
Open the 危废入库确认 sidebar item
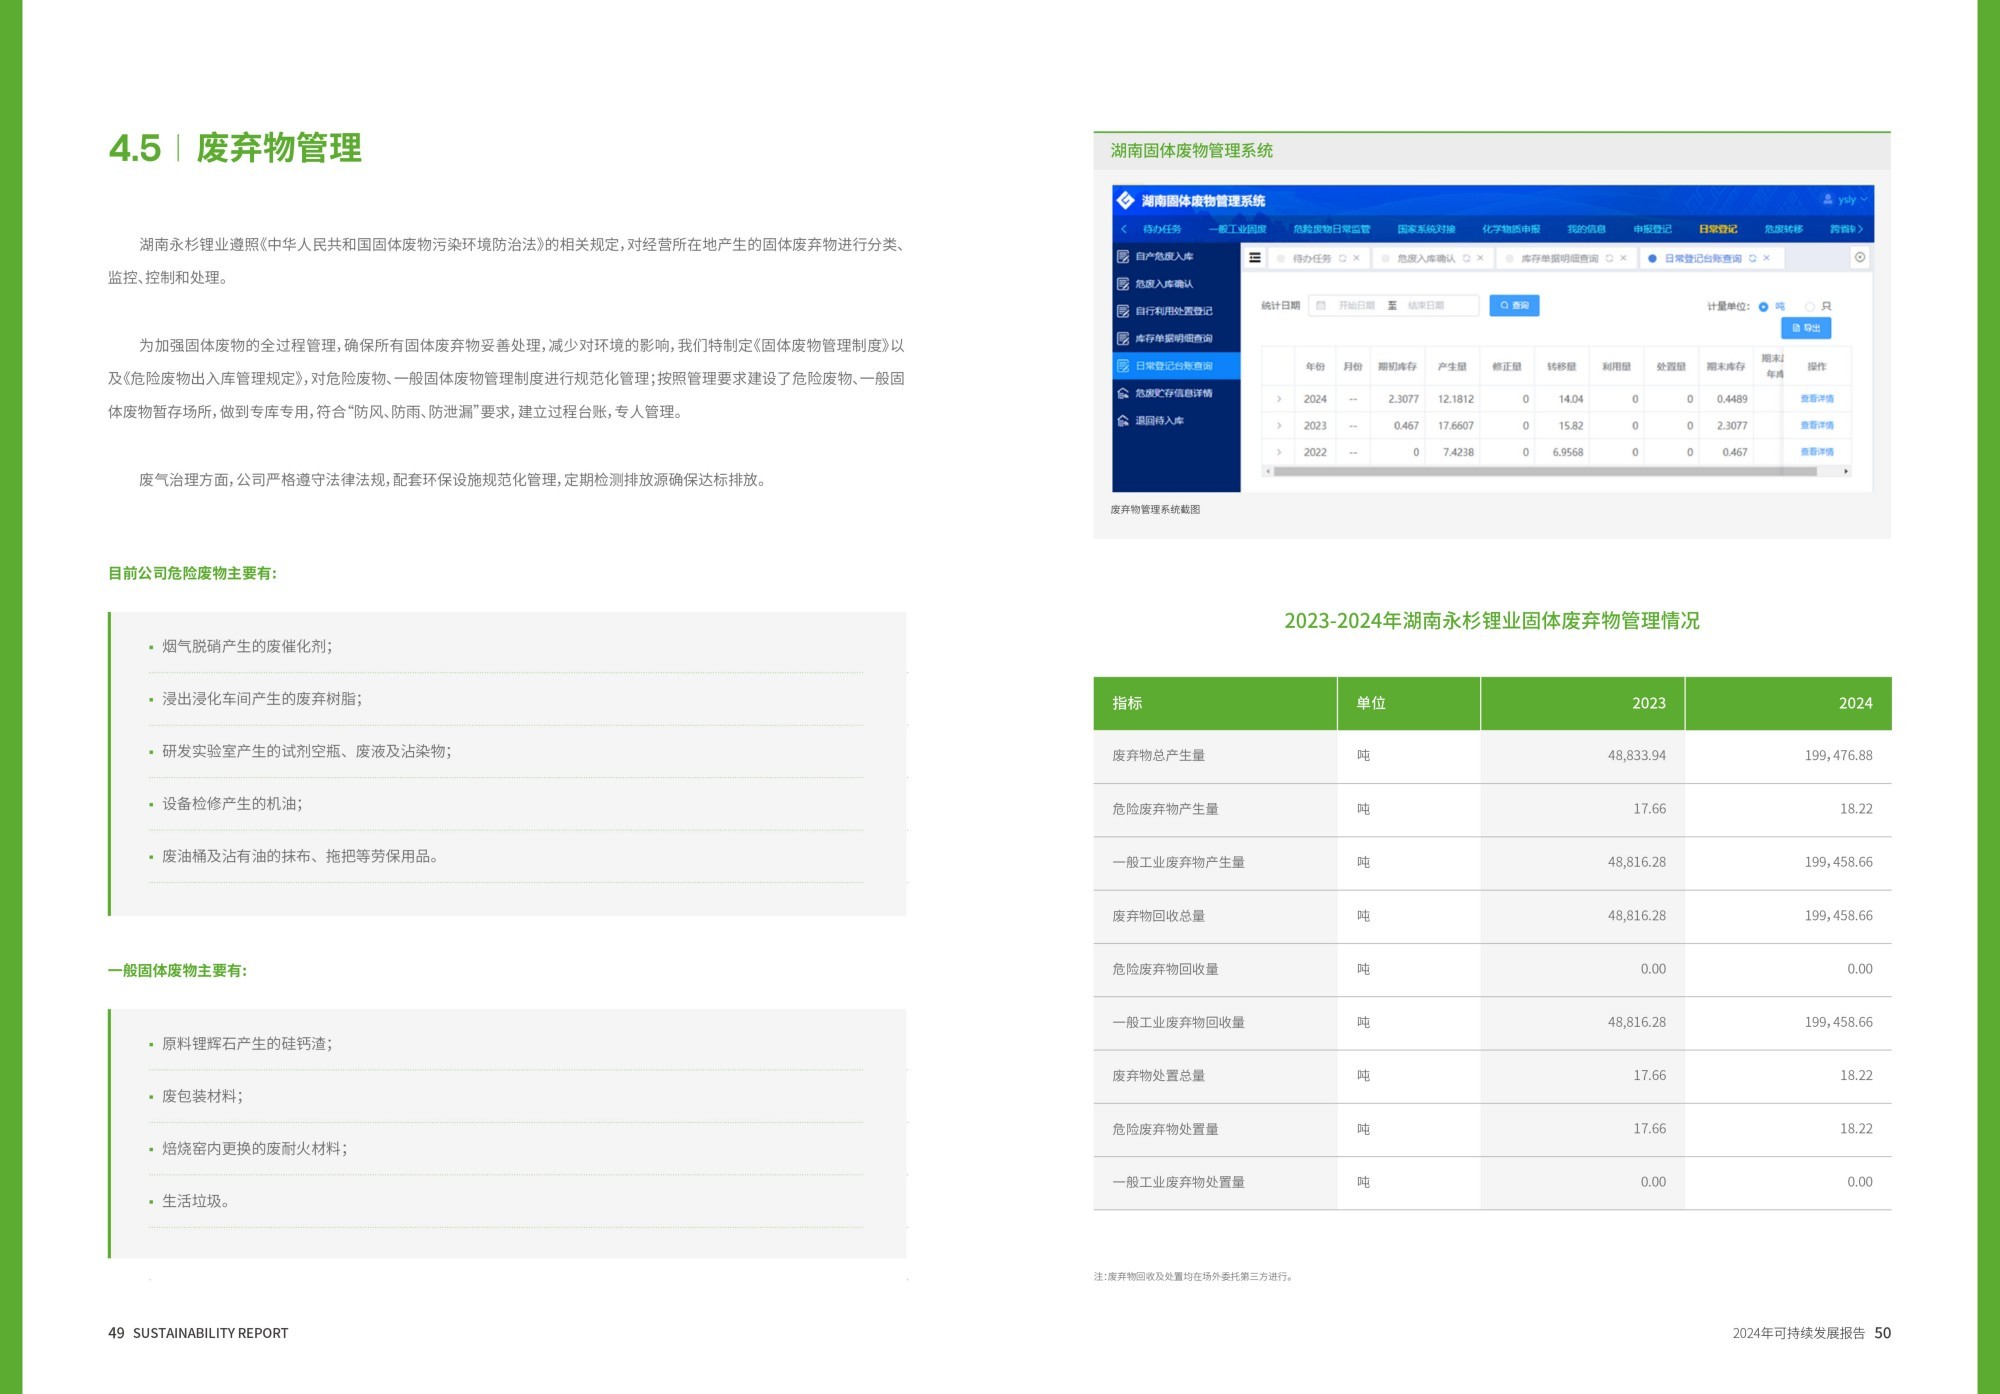click(x=1176, y=284)
